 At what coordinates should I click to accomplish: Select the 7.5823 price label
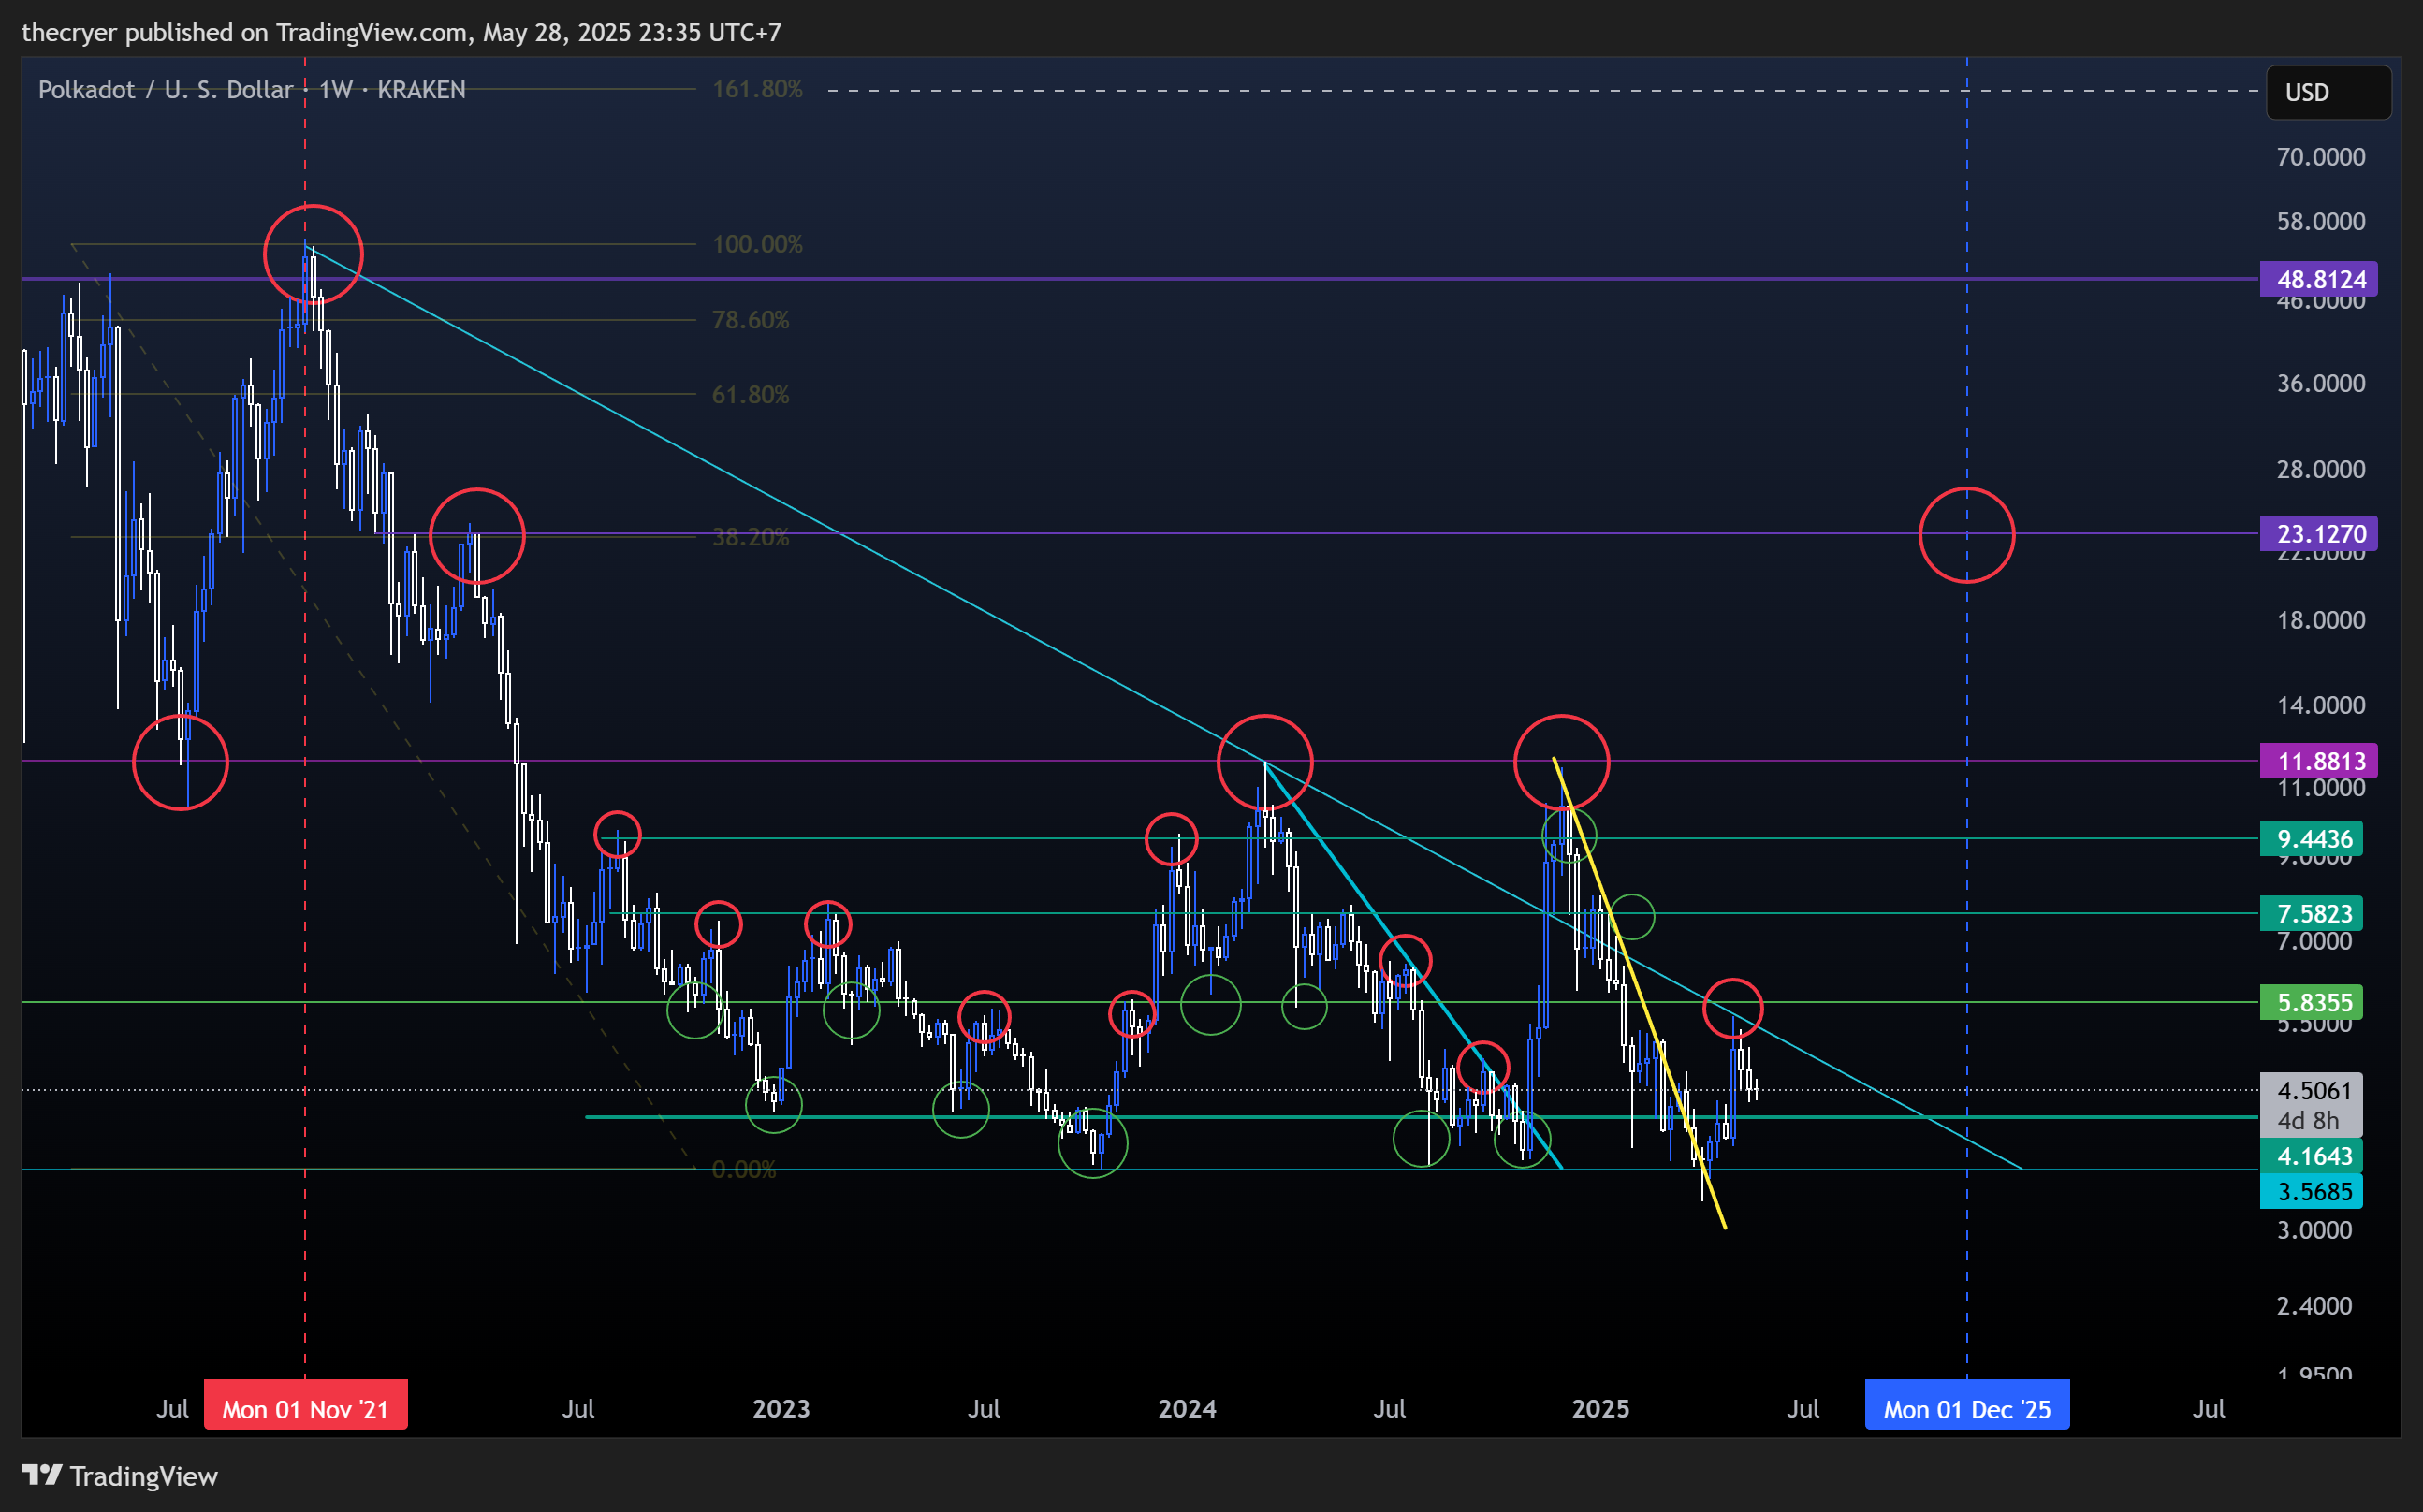tap(2311, 913)
